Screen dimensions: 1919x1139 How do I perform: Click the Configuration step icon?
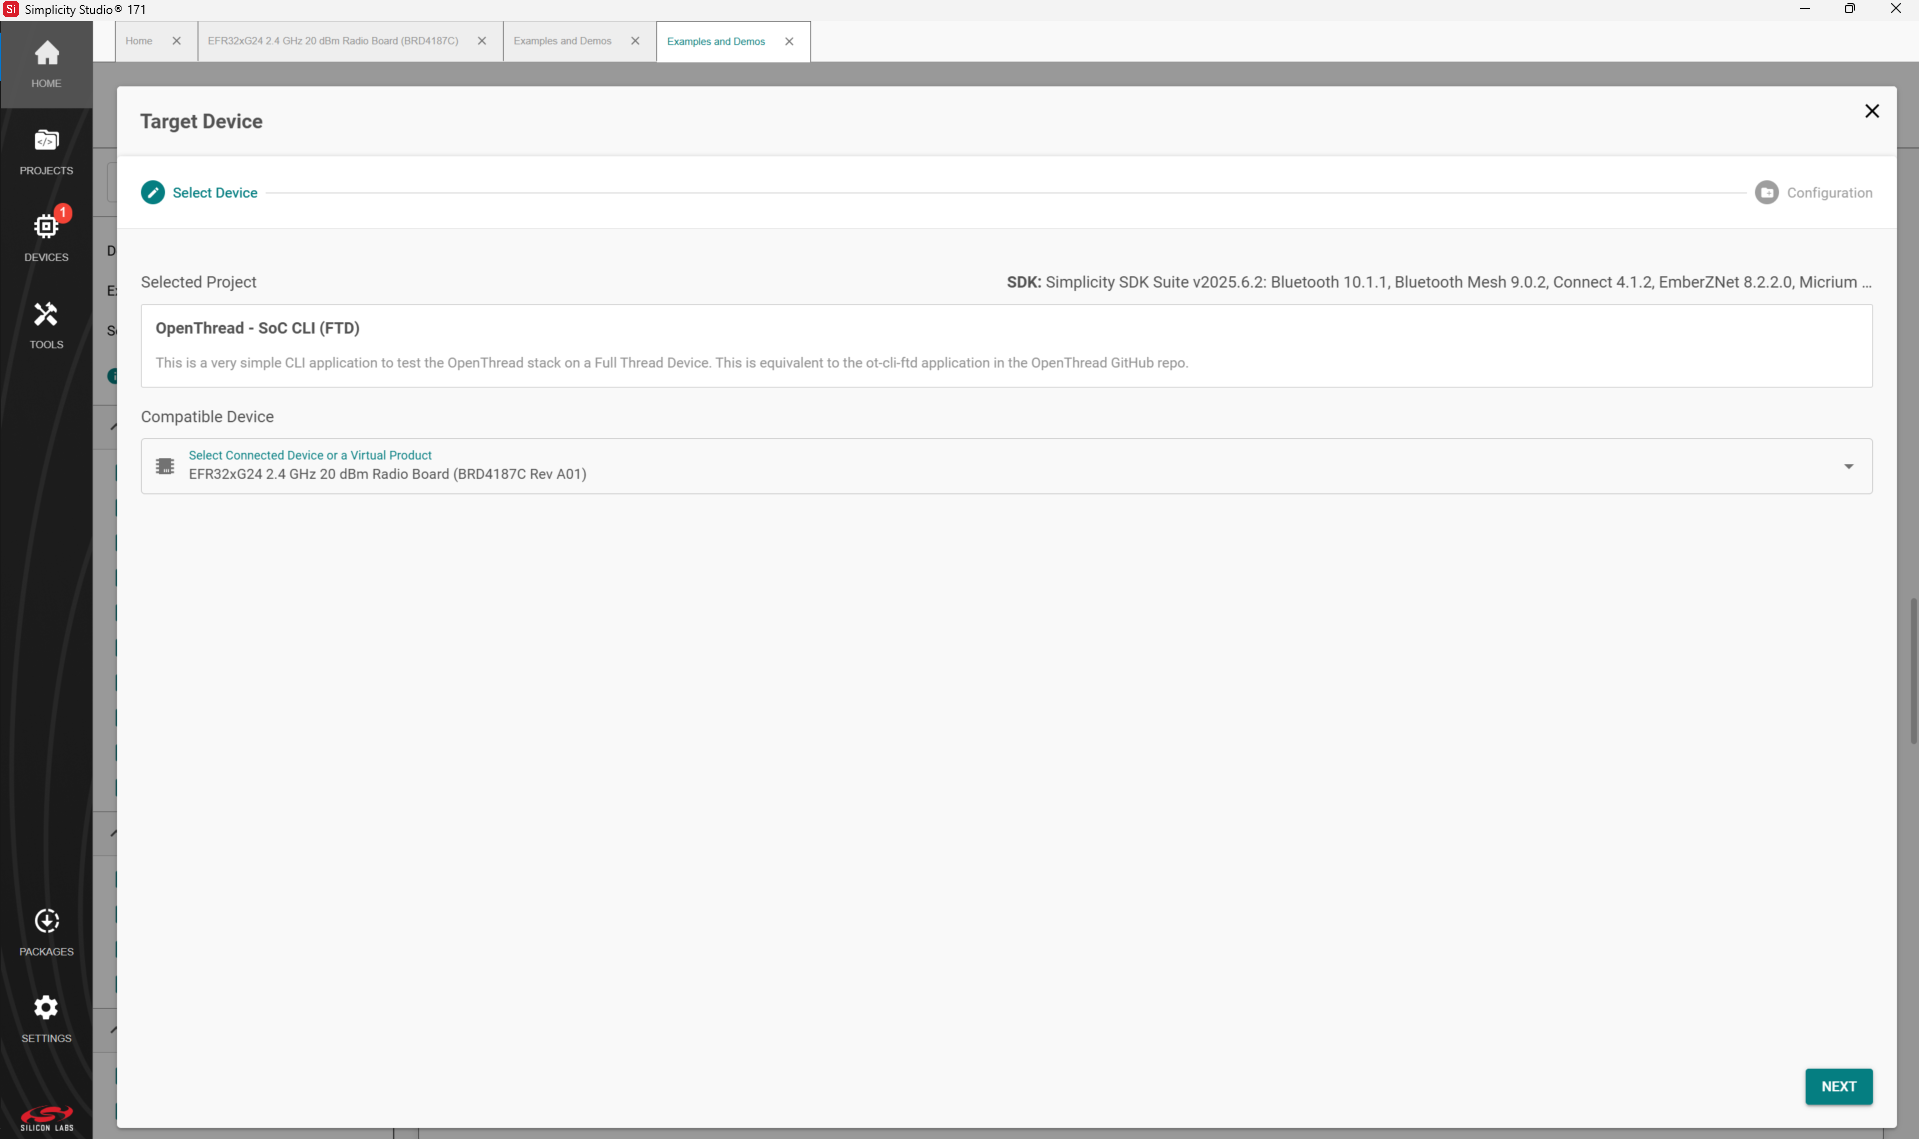pos(1767,192)
